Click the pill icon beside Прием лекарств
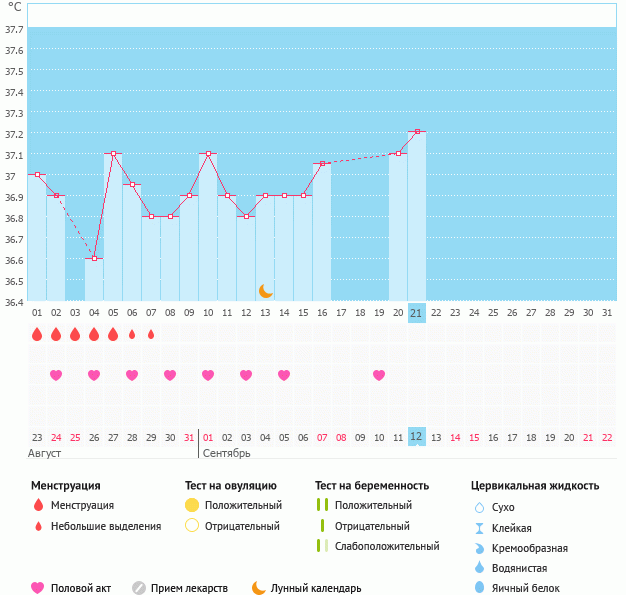 139,588
